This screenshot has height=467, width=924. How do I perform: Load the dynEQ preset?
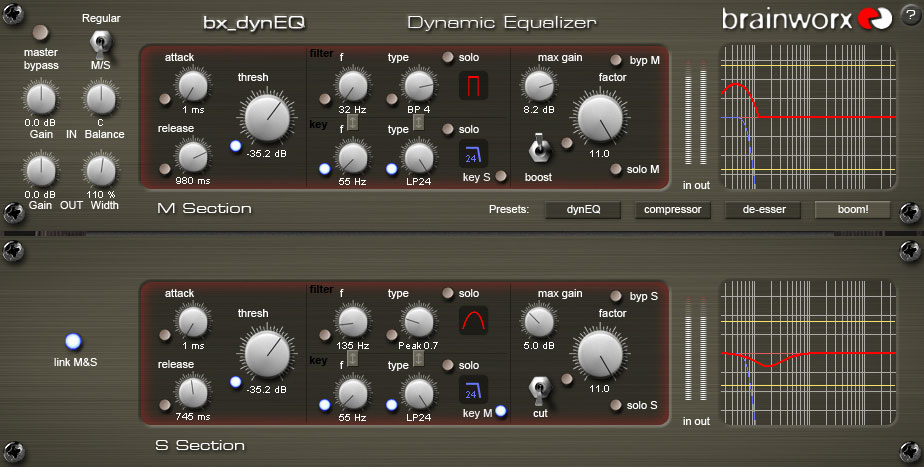point(583,209)
